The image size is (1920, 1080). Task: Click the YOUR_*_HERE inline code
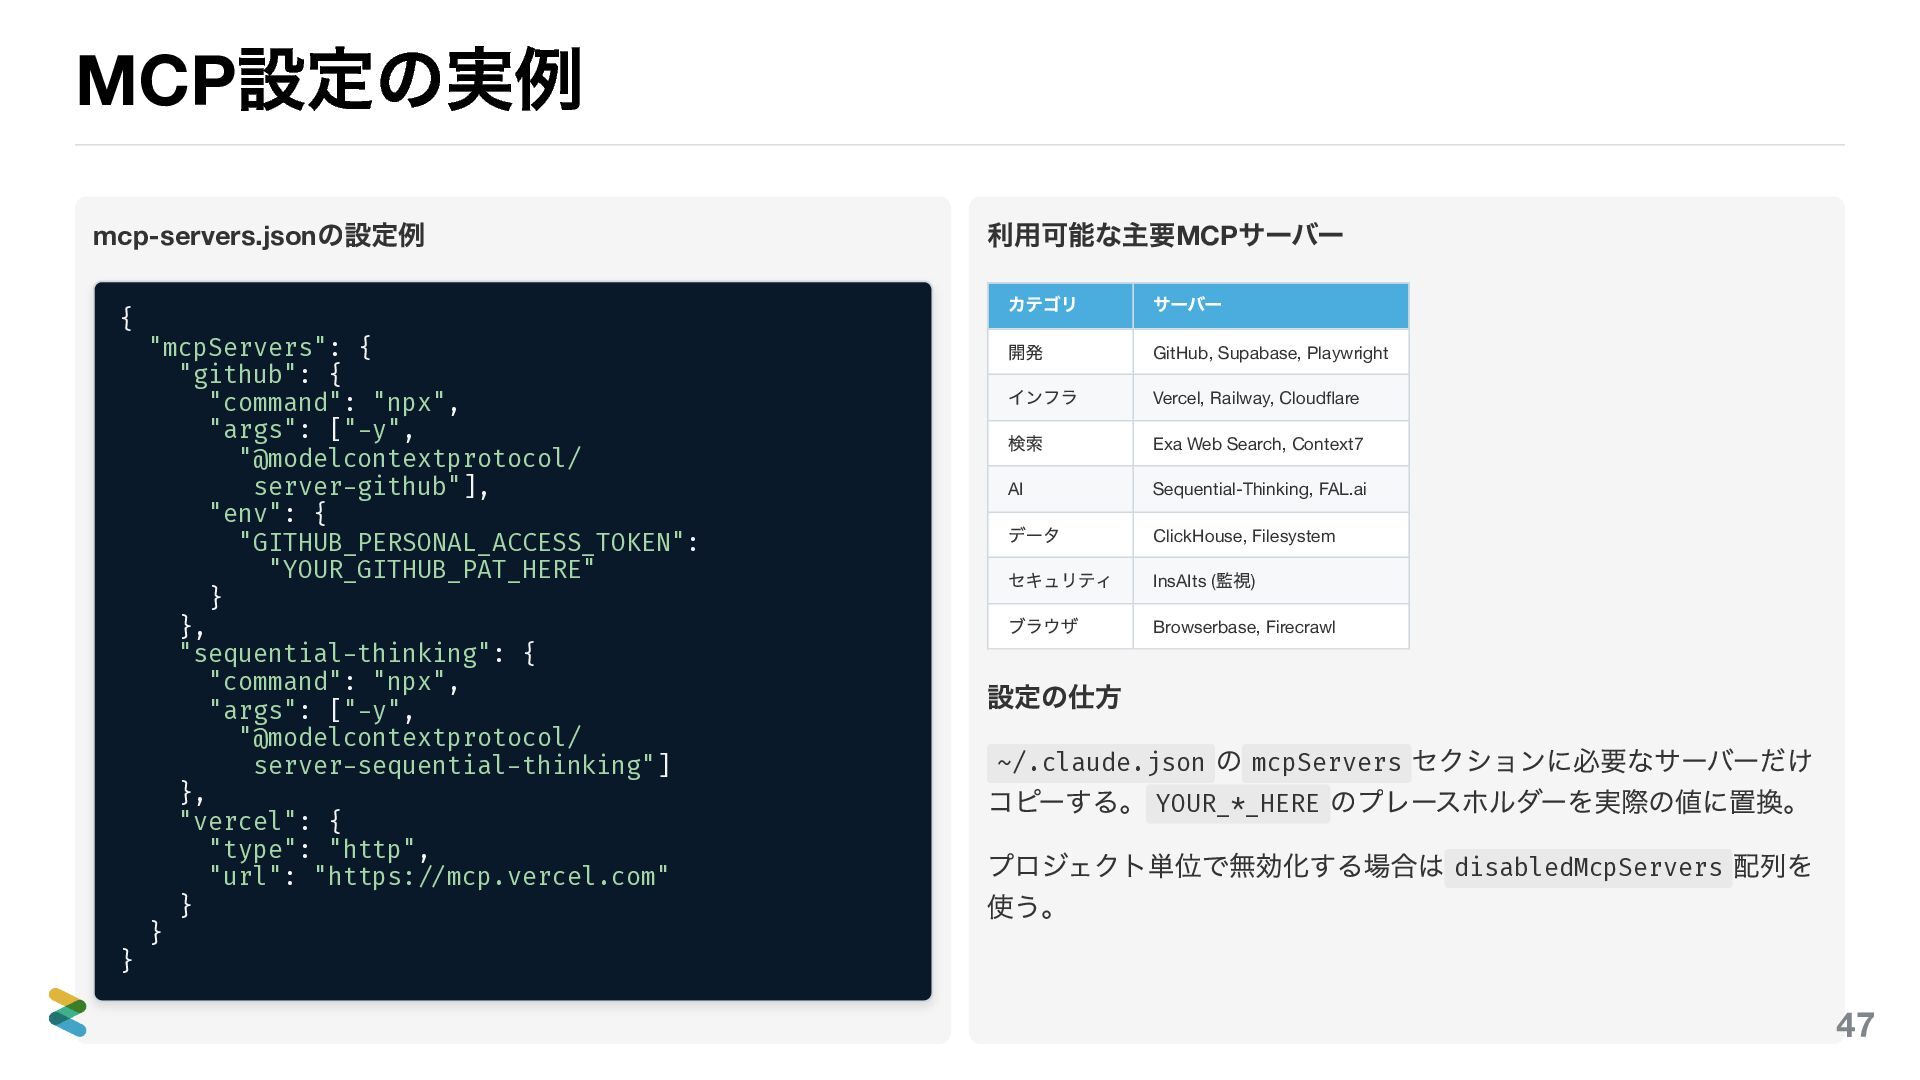pyautogui.click(x=1237, y=804)
